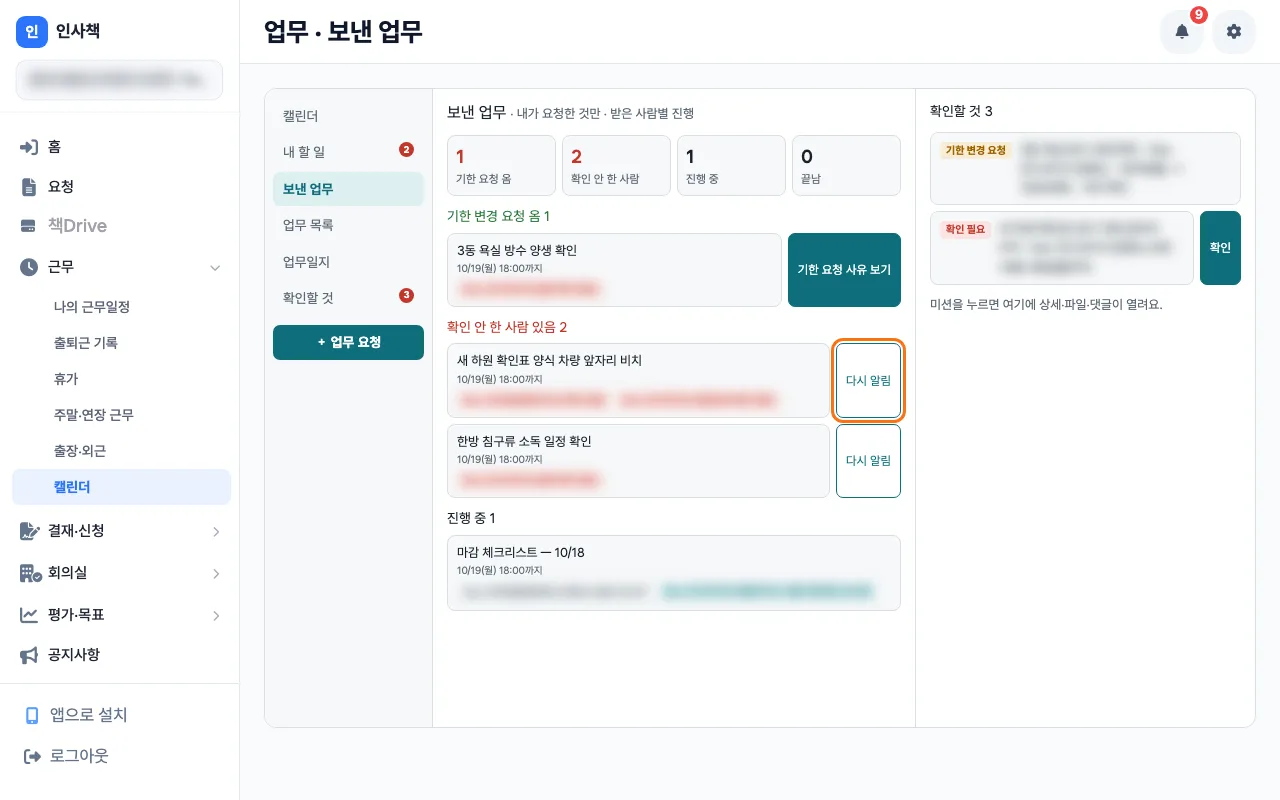This screenshot has height=800, width=1280.
Task: Select 캘린더 under 근무 in sidebar
Action: [x=121, y=487]
